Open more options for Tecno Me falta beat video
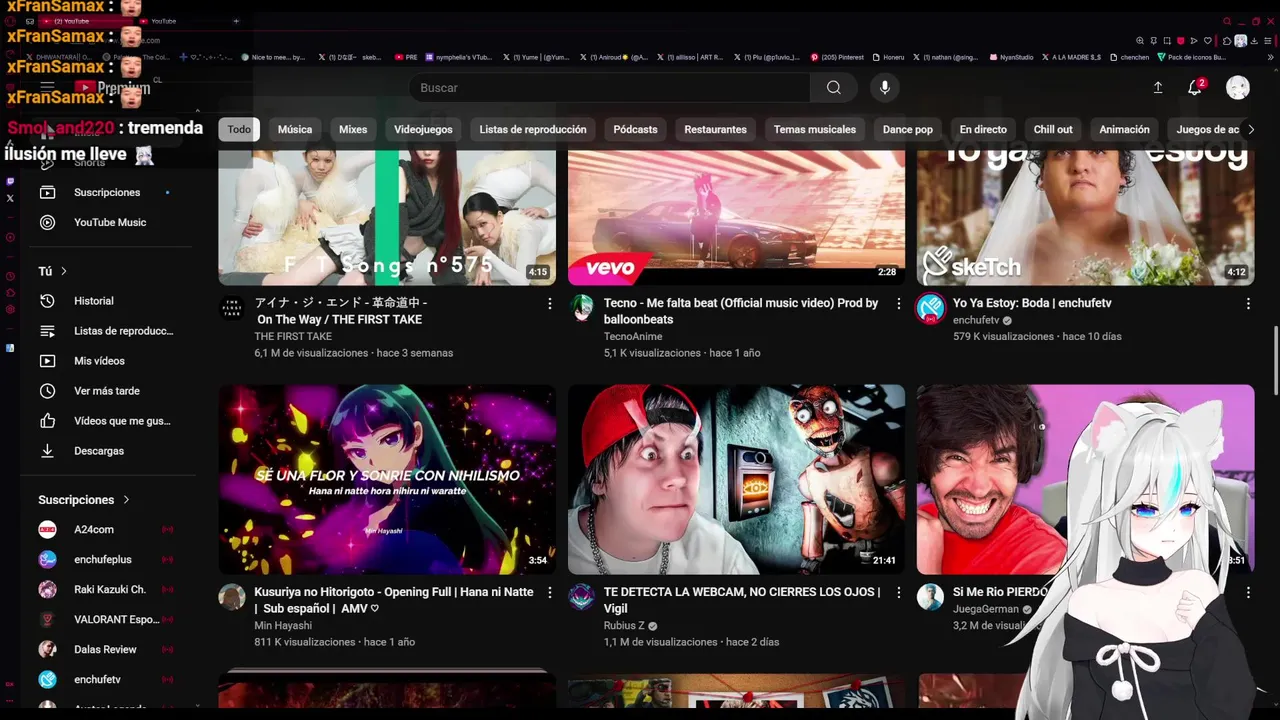This screenshot has width=1280, height=720. (898, 303)
